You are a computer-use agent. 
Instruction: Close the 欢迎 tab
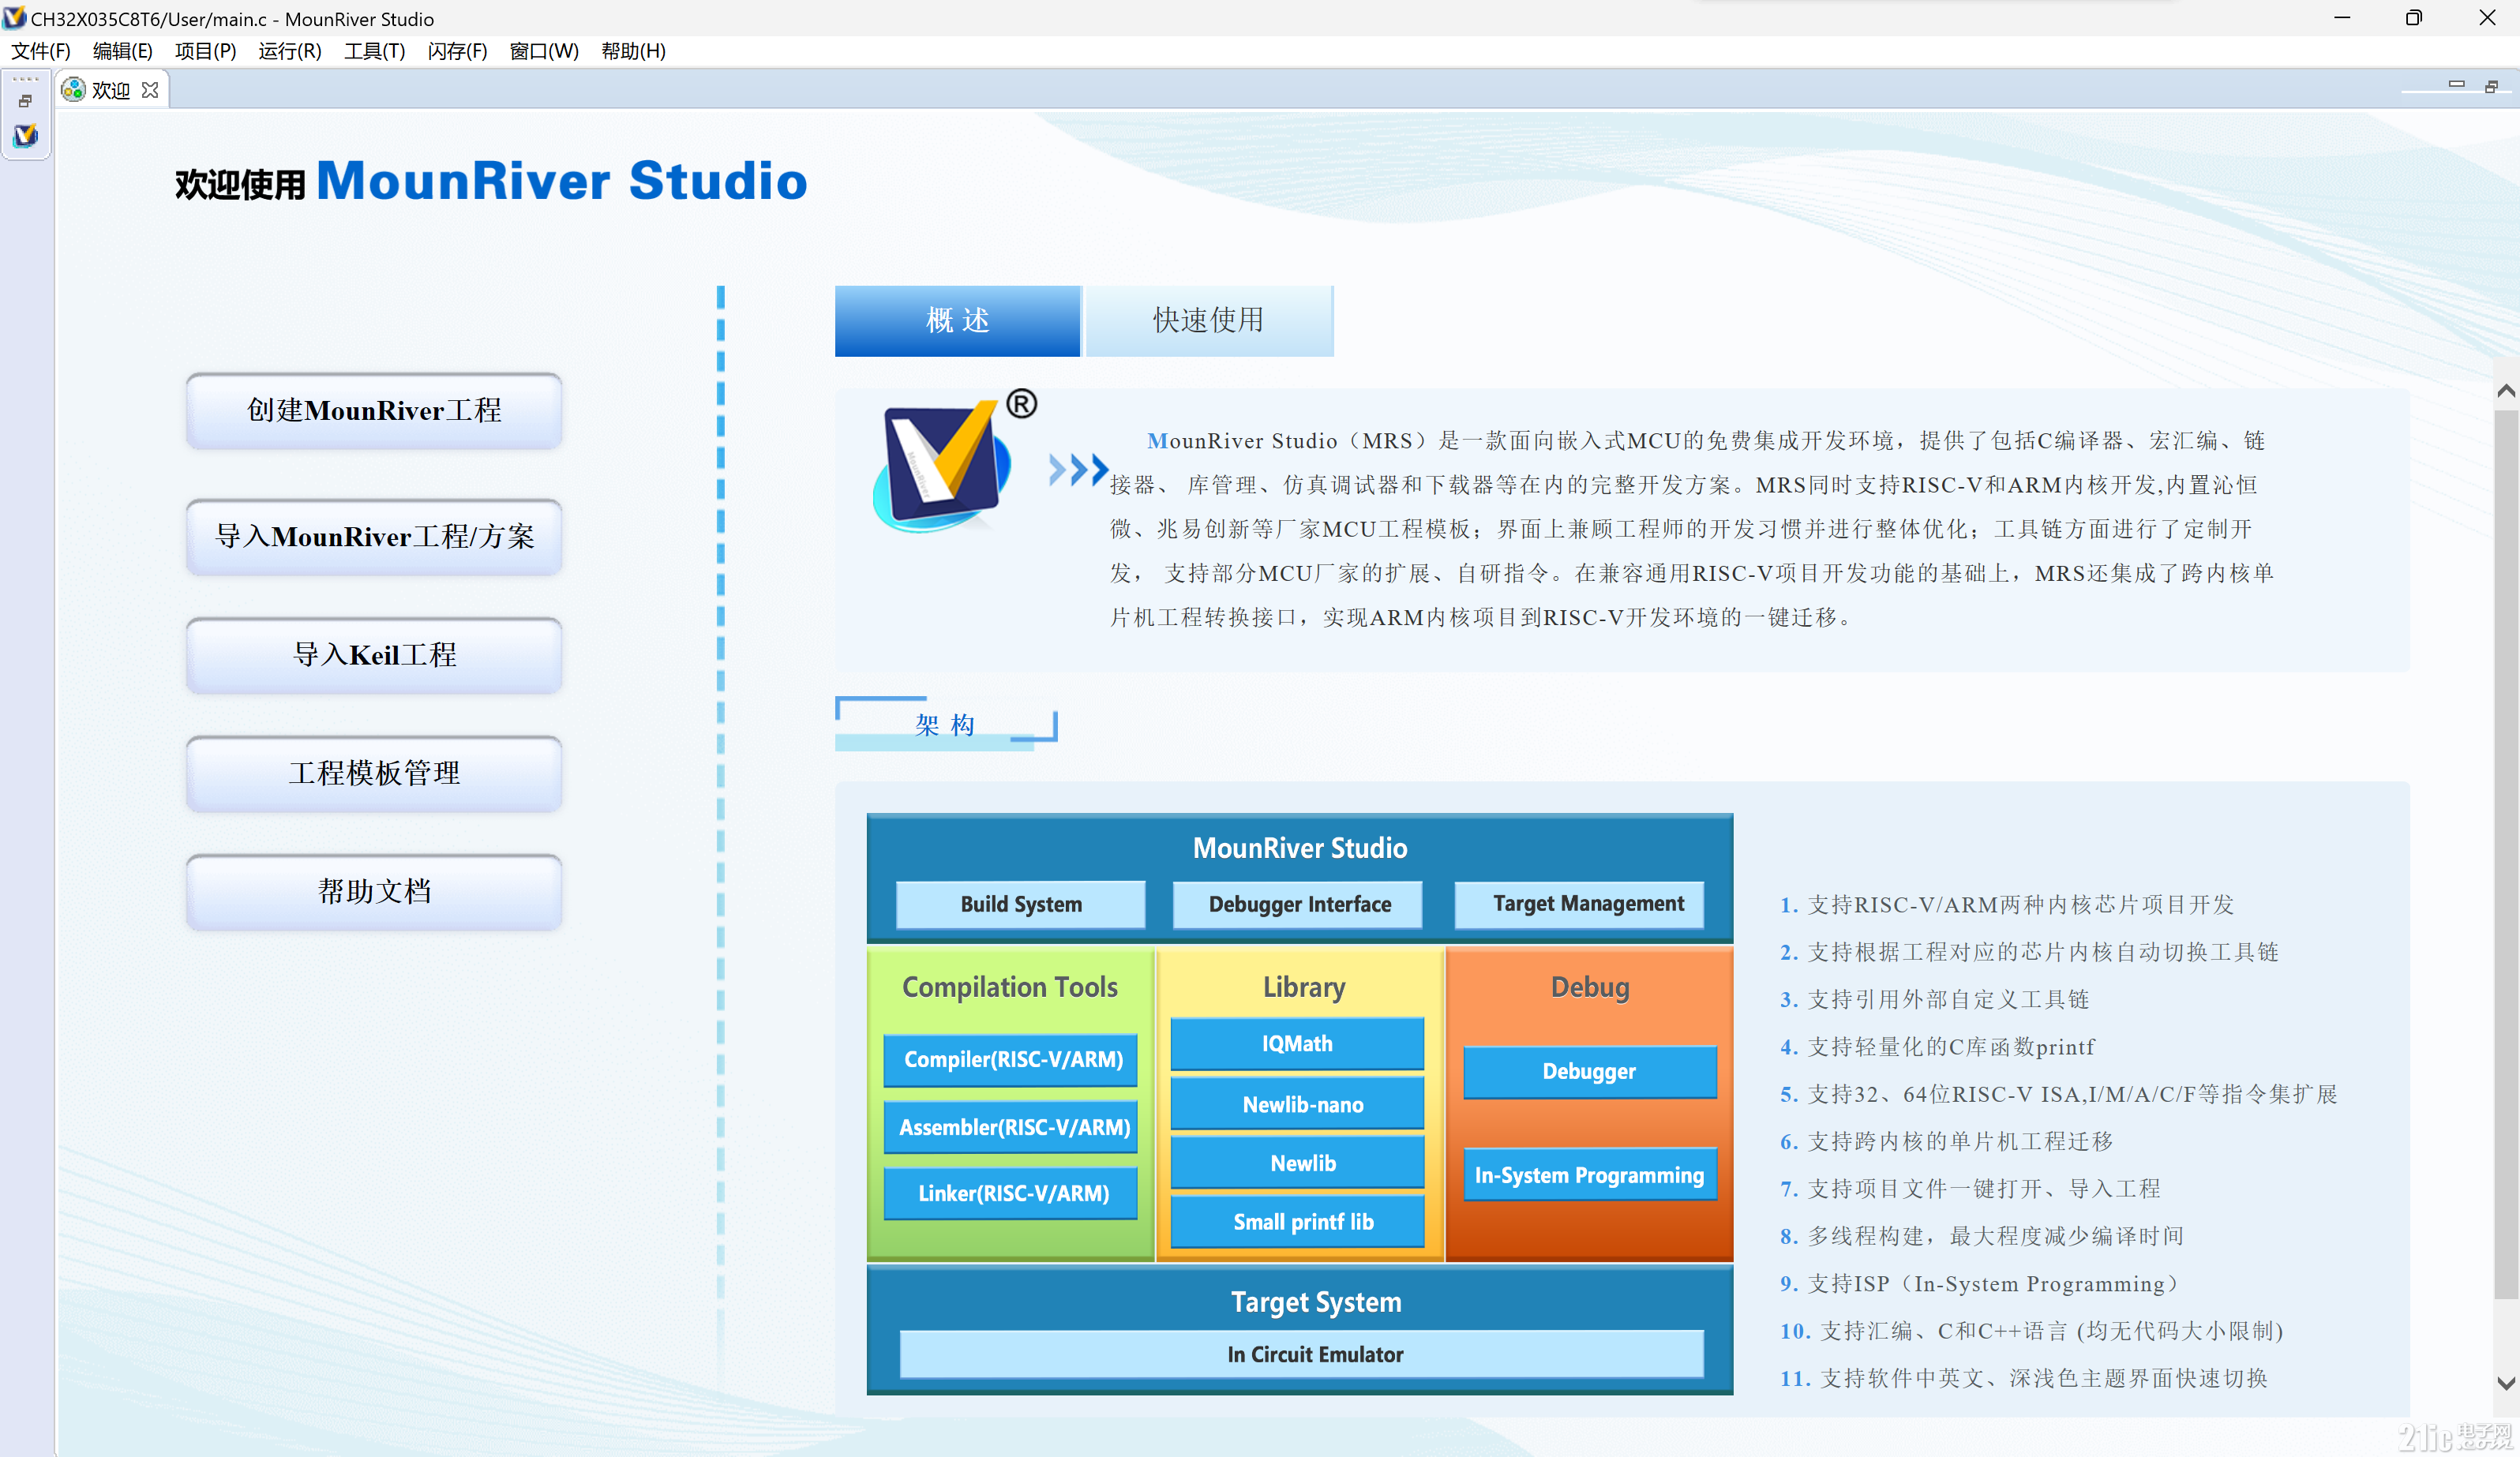click(150, 90)
